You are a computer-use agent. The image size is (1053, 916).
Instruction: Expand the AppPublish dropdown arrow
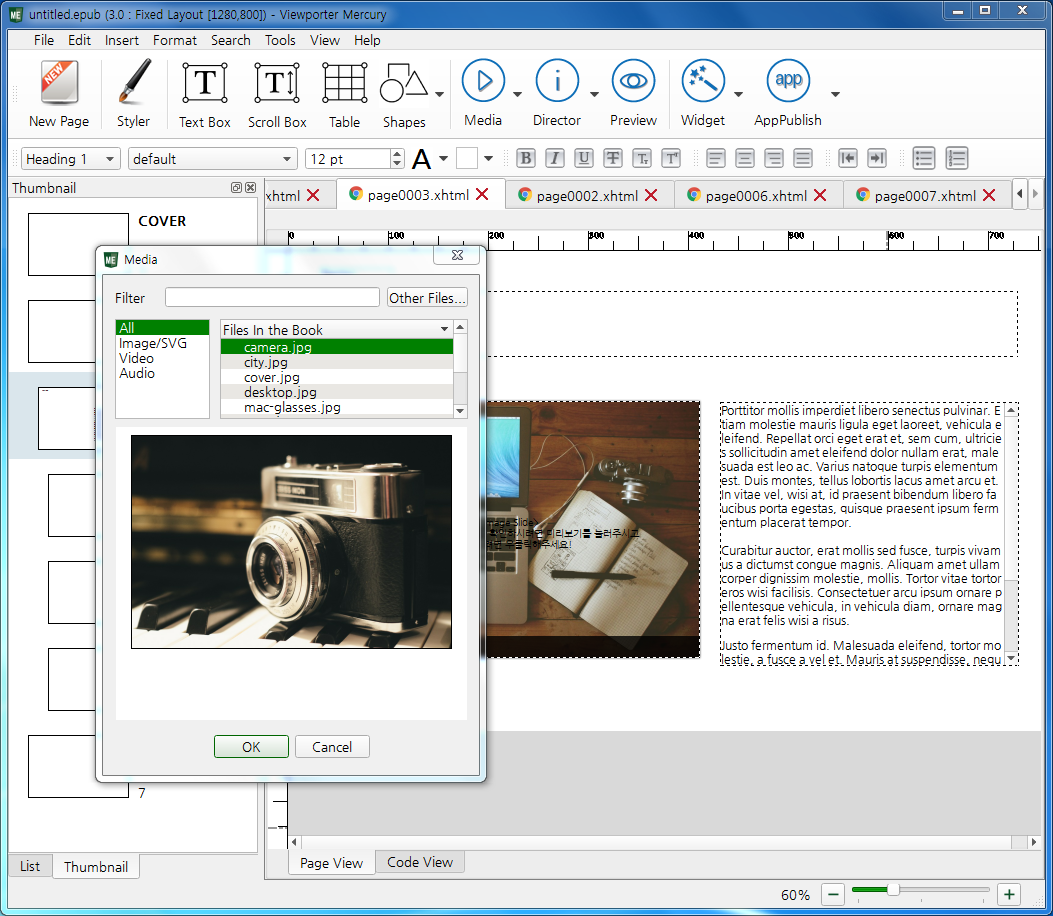[x=835, y=94]
